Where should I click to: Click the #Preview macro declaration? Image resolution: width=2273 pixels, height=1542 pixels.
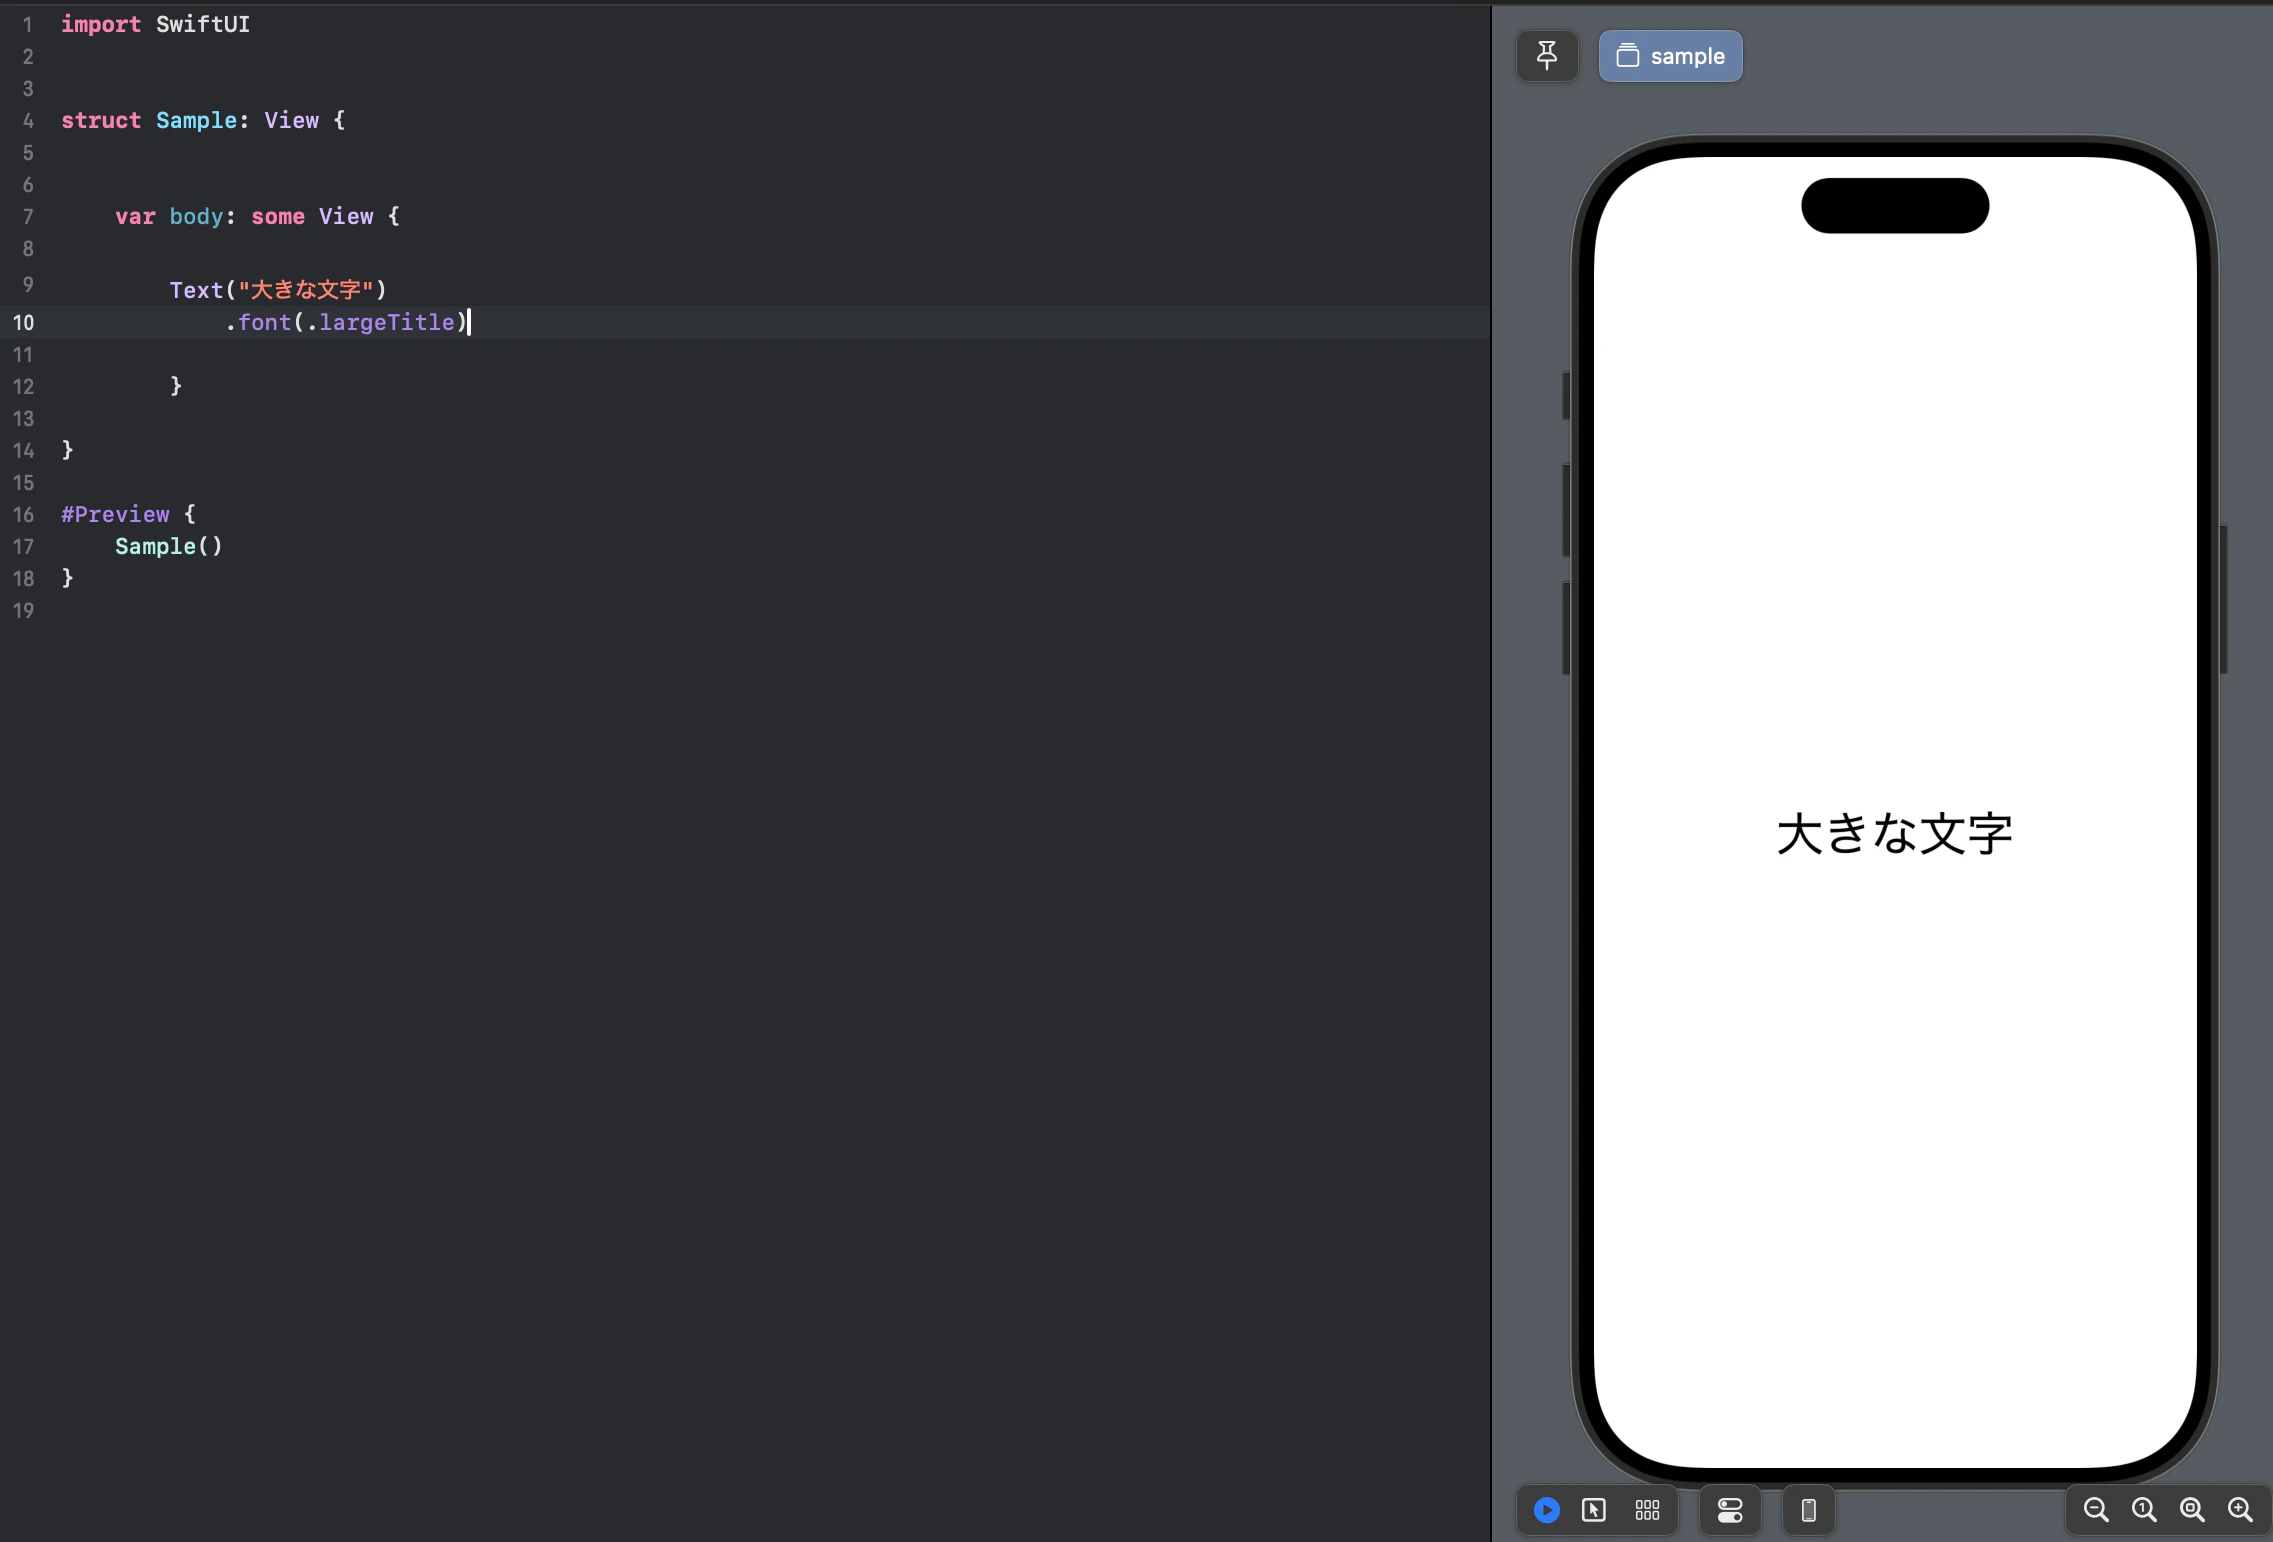[x=117, y=514]
